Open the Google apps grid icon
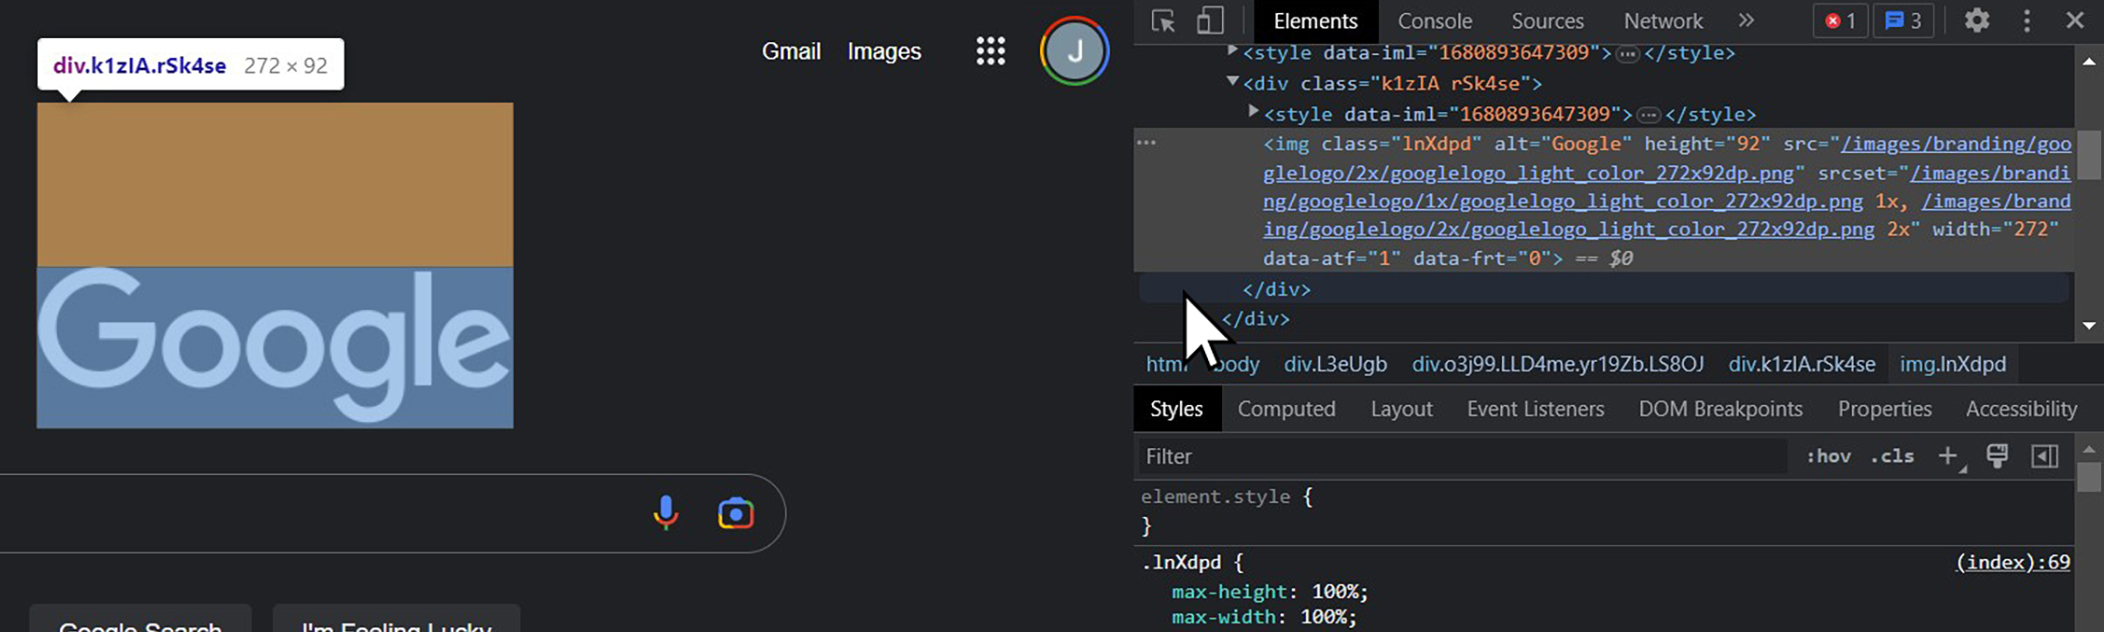The width and height of the screenshot is (2104, 632). [990, 51]
